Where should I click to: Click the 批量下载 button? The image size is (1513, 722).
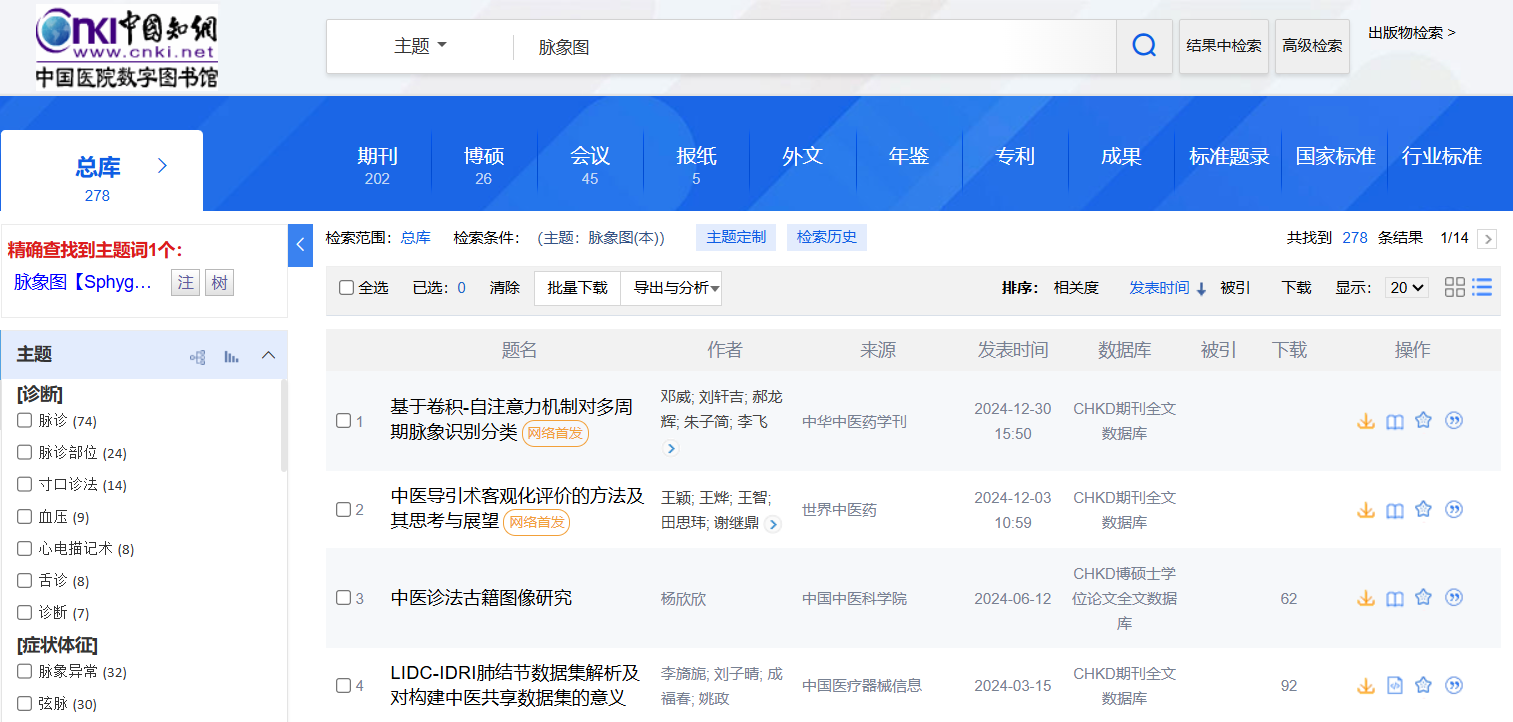[577, 288]
